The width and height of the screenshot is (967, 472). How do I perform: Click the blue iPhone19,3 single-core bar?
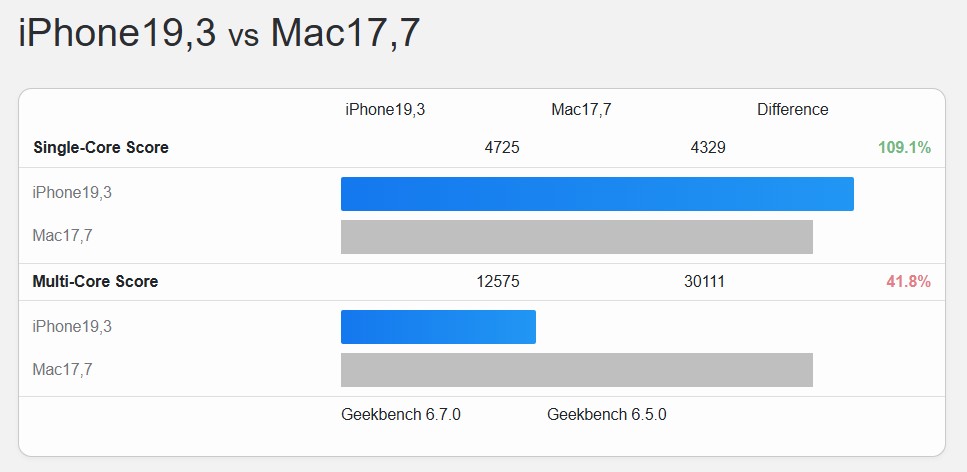[597, 194]
